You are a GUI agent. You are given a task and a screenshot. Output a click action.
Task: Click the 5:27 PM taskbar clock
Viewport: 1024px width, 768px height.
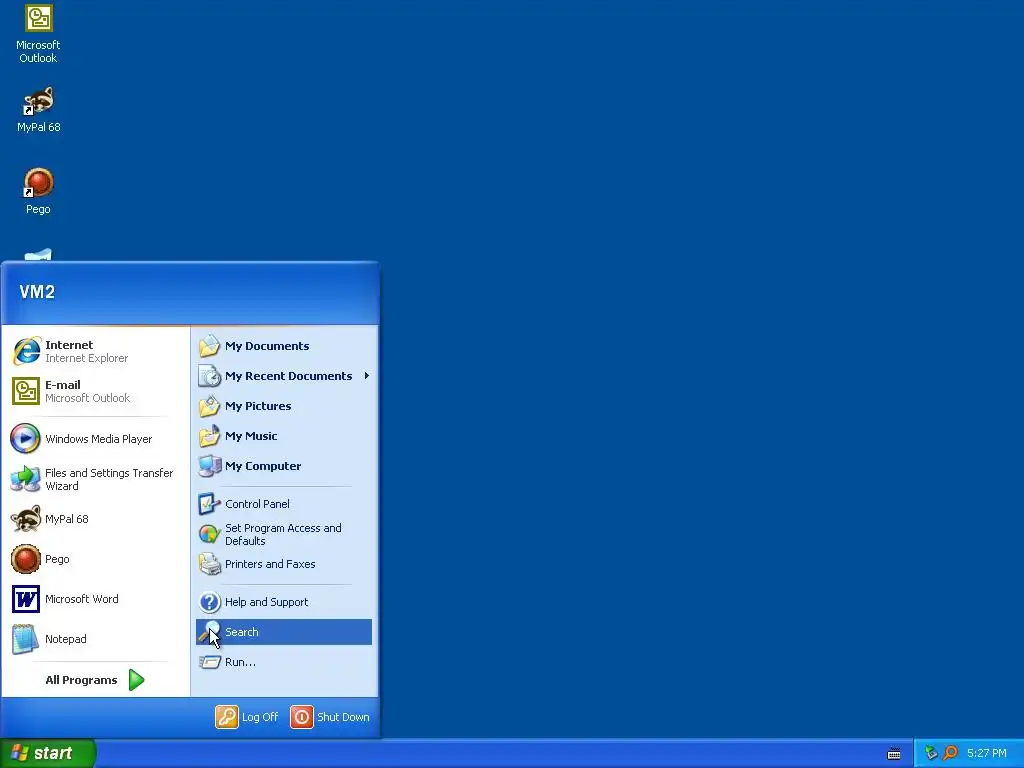point(987,753)
